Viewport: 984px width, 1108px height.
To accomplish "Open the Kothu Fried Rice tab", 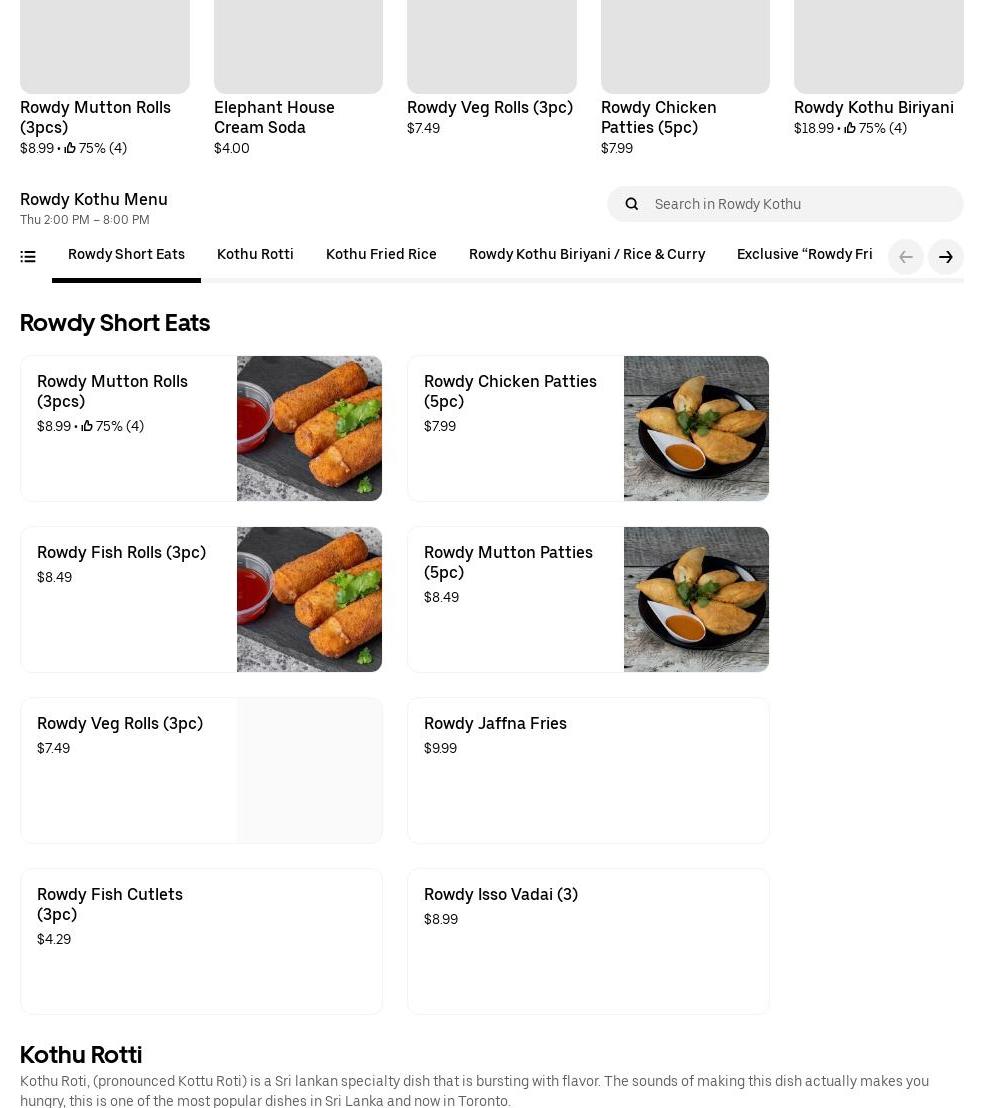I will 381,254.
